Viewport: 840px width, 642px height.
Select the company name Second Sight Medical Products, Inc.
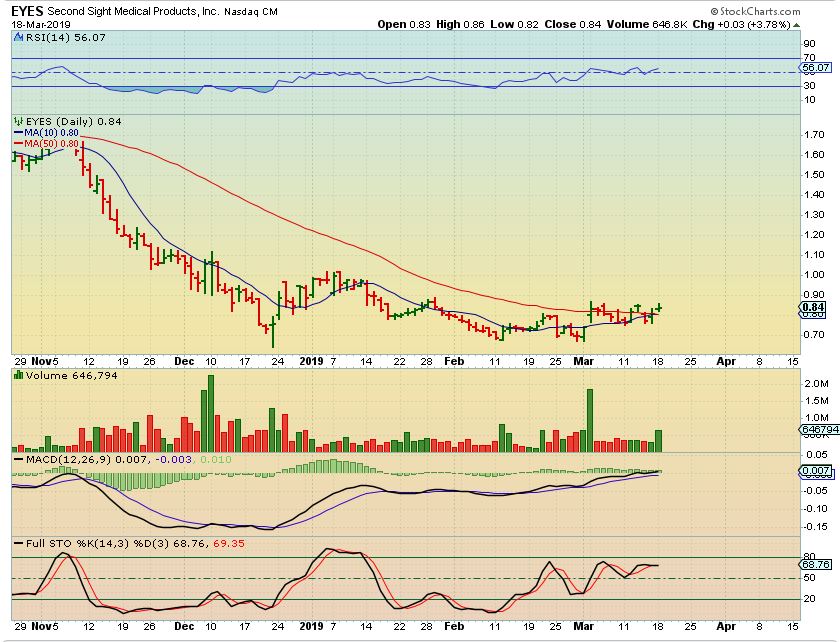133,11
